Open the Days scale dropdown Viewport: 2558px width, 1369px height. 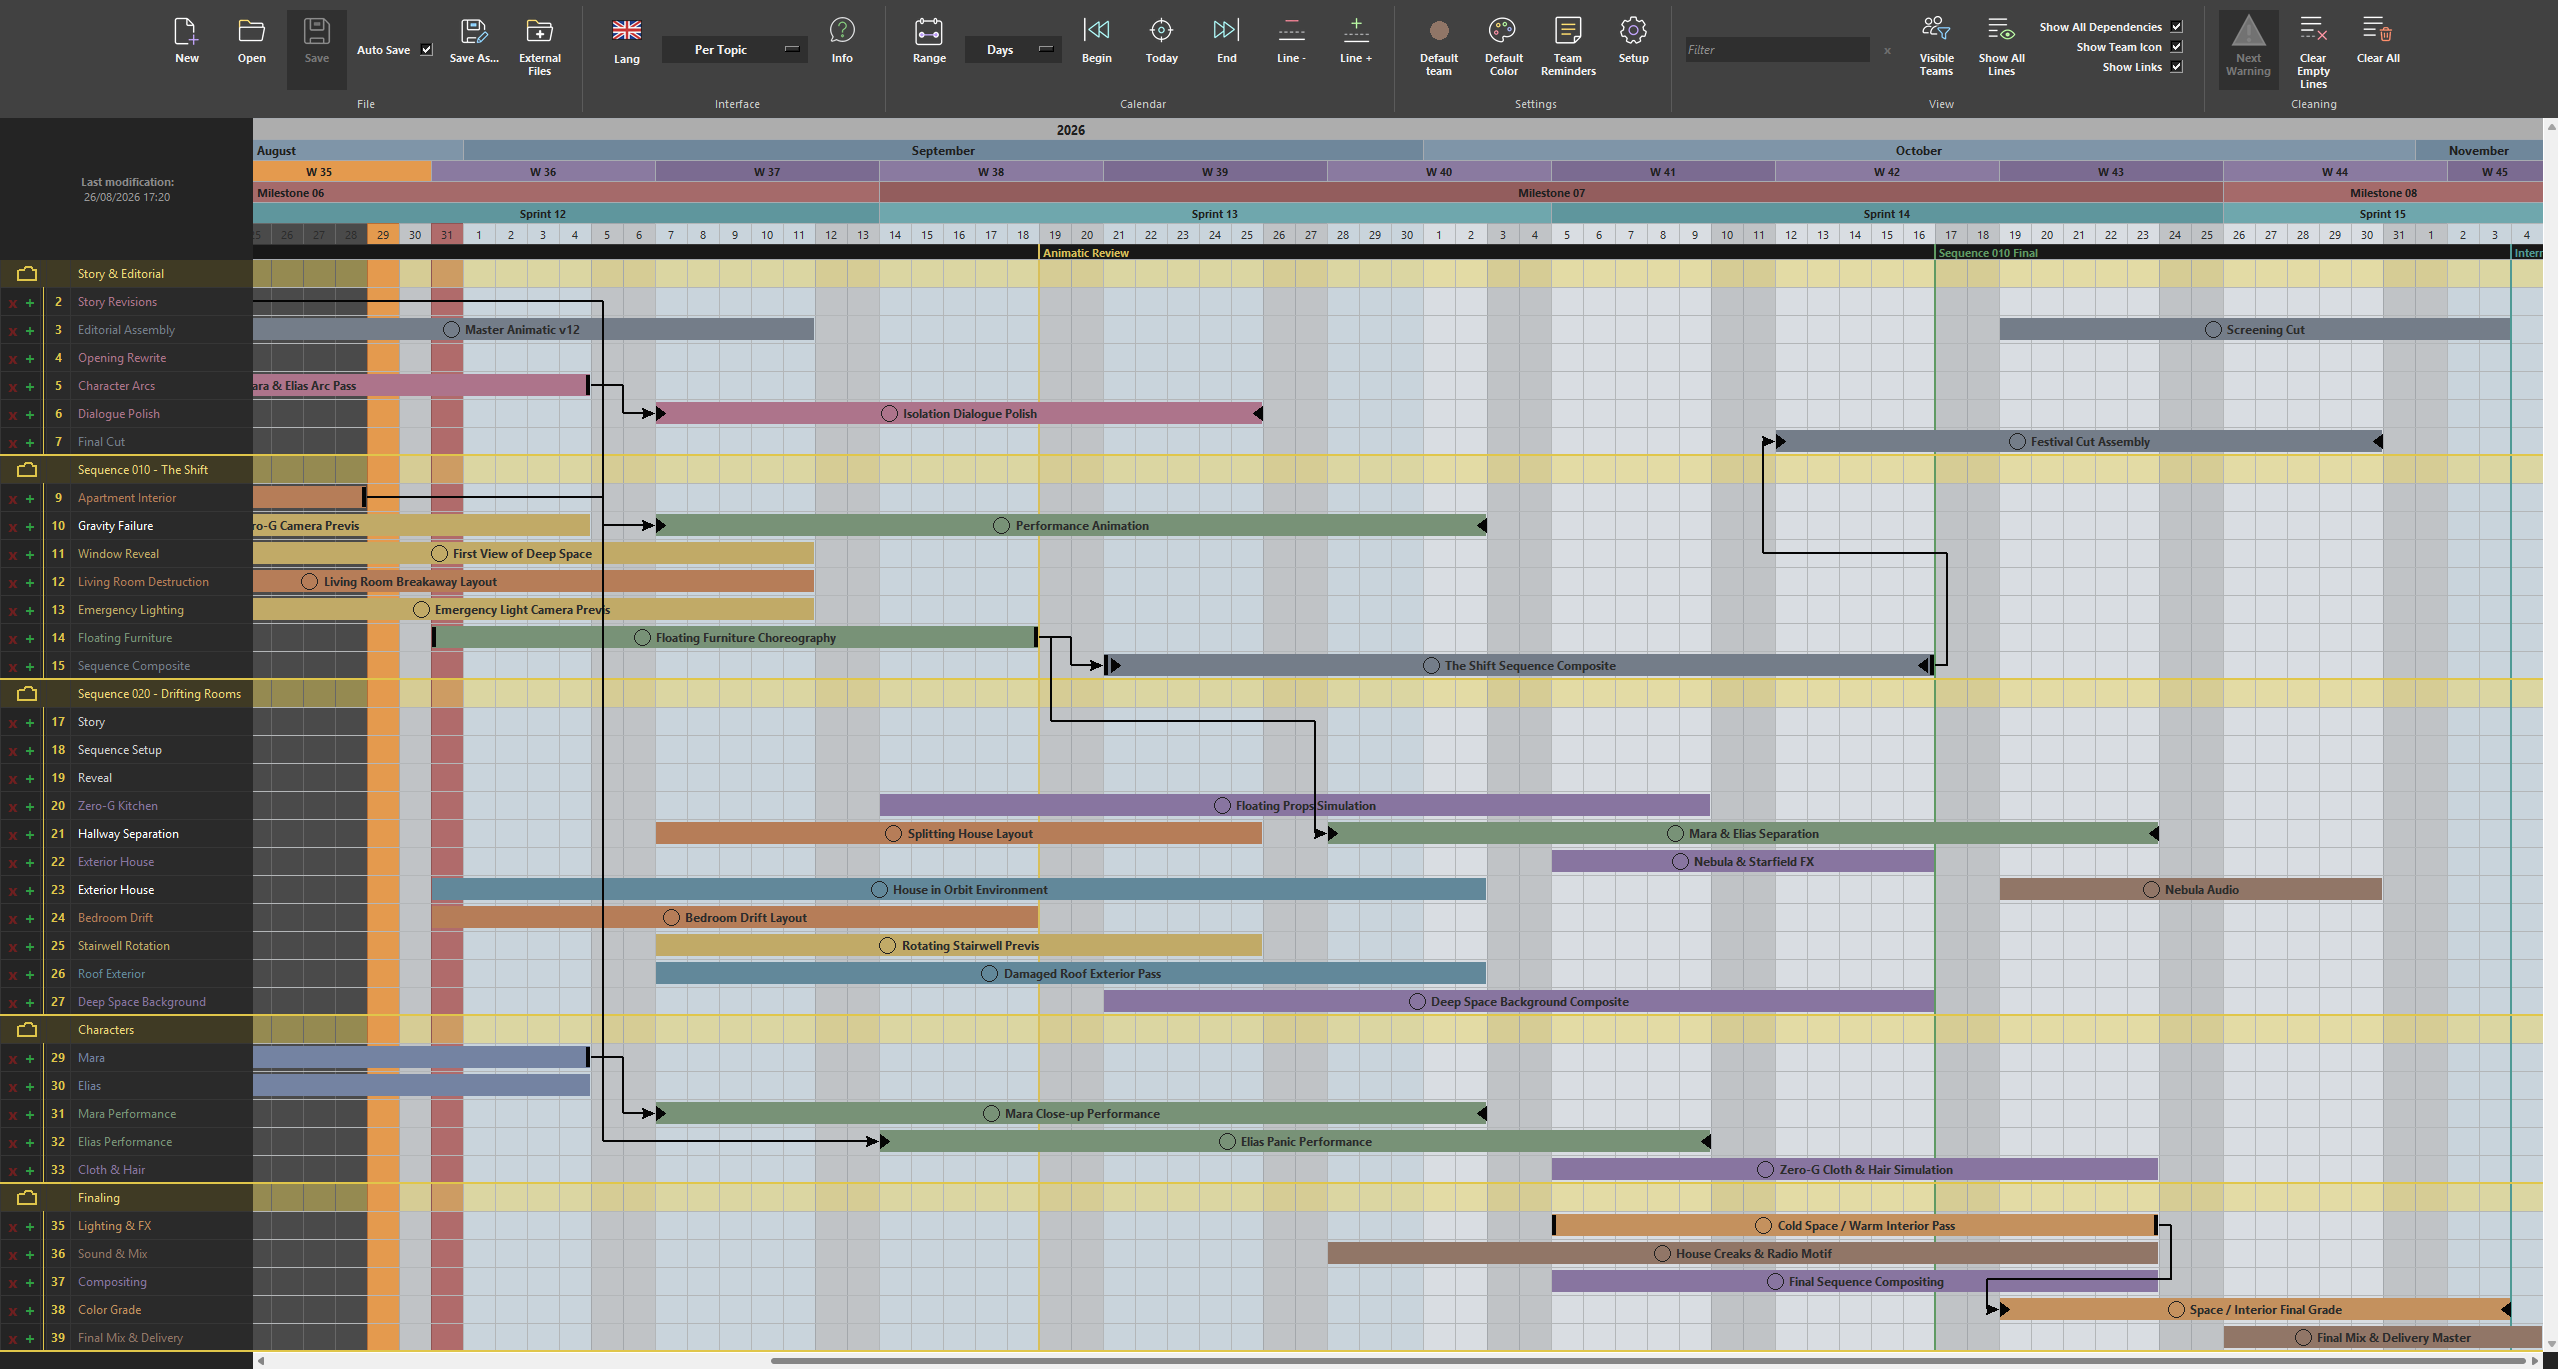[1013, 49]
